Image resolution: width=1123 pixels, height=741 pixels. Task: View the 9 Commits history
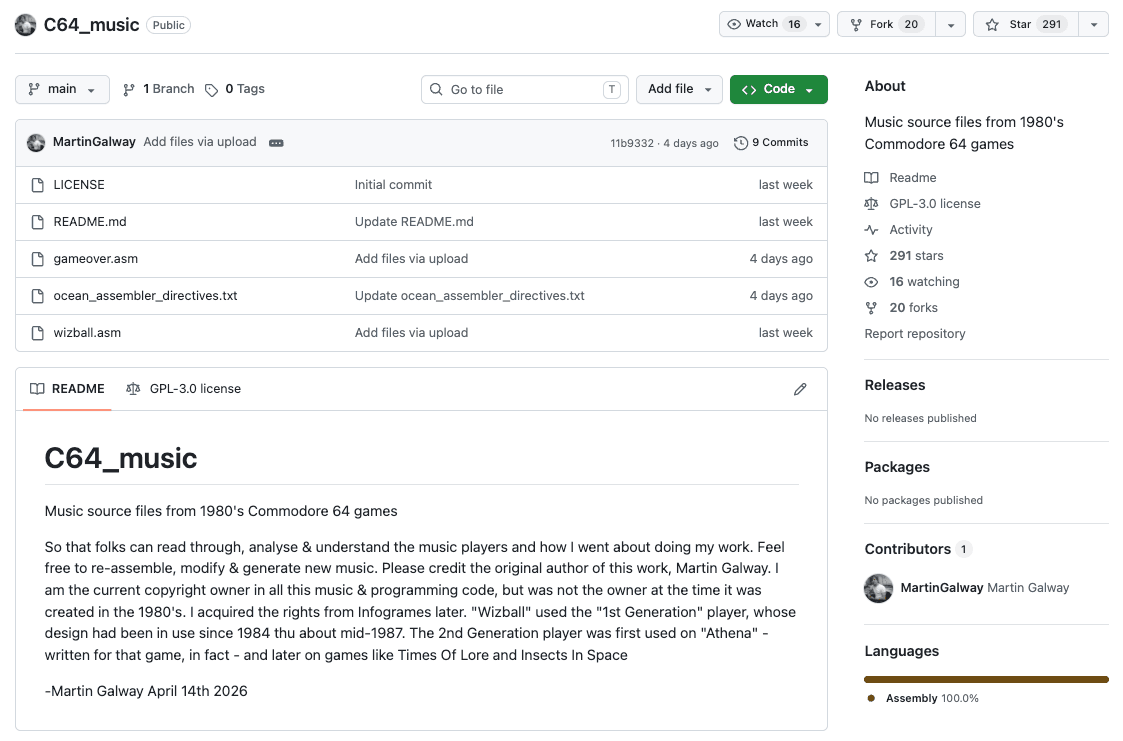pyautogui.click(x=771, y=142)
